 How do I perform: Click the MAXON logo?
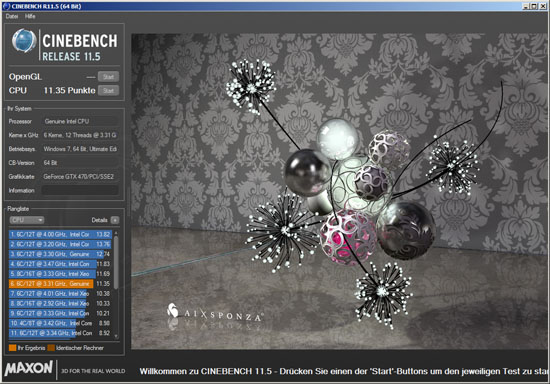[29, 368]
